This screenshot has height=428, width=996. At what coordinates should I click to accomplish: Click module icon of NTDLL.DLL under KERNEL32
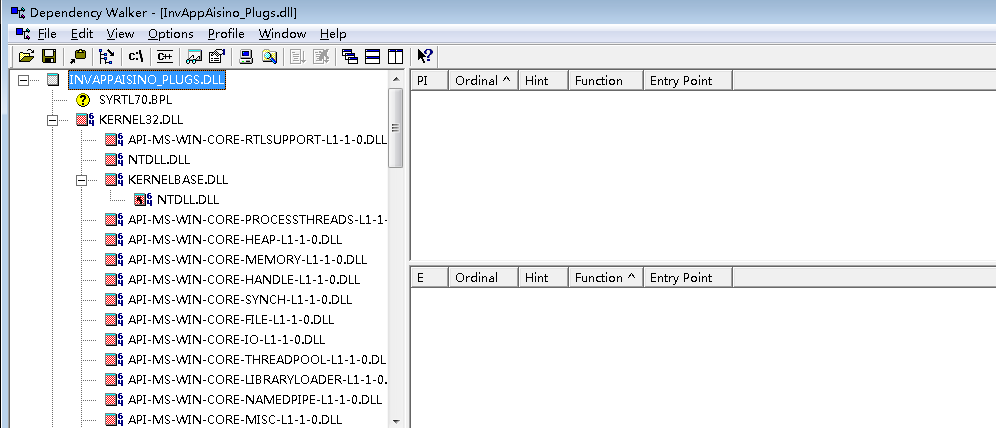[114, 160]
